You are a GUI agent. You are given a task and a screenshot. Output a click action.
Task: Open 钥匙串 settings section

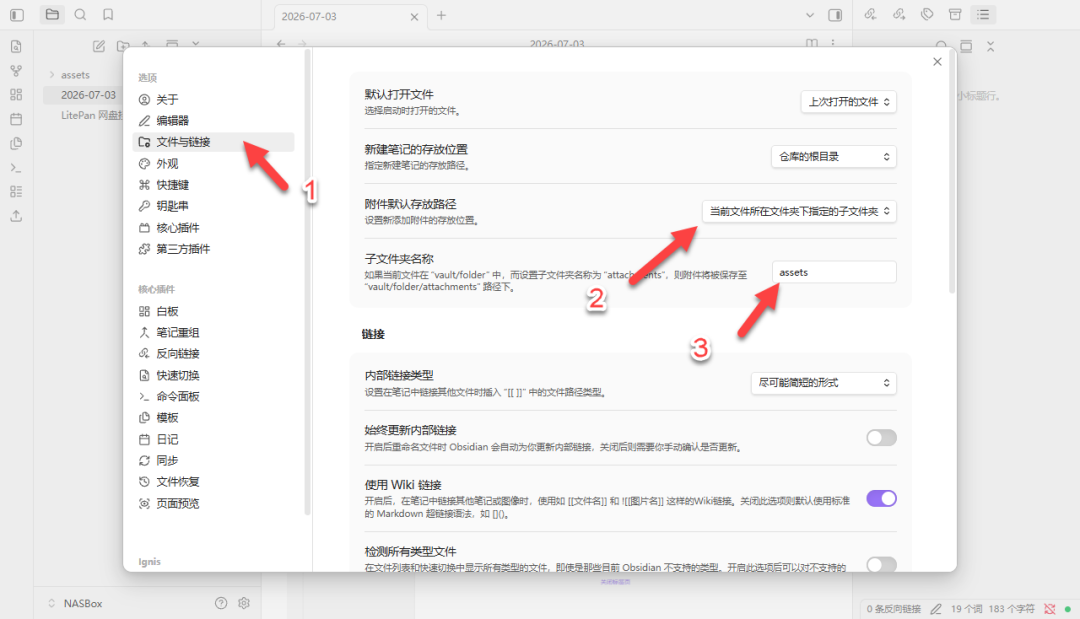(x=214, y=206)
